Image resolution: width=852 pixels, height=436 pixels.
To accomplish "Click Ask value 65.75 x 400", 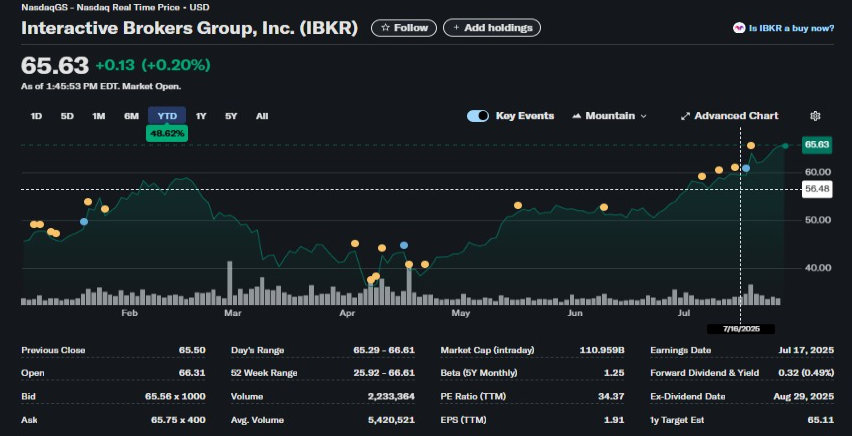I will [178, 420].
